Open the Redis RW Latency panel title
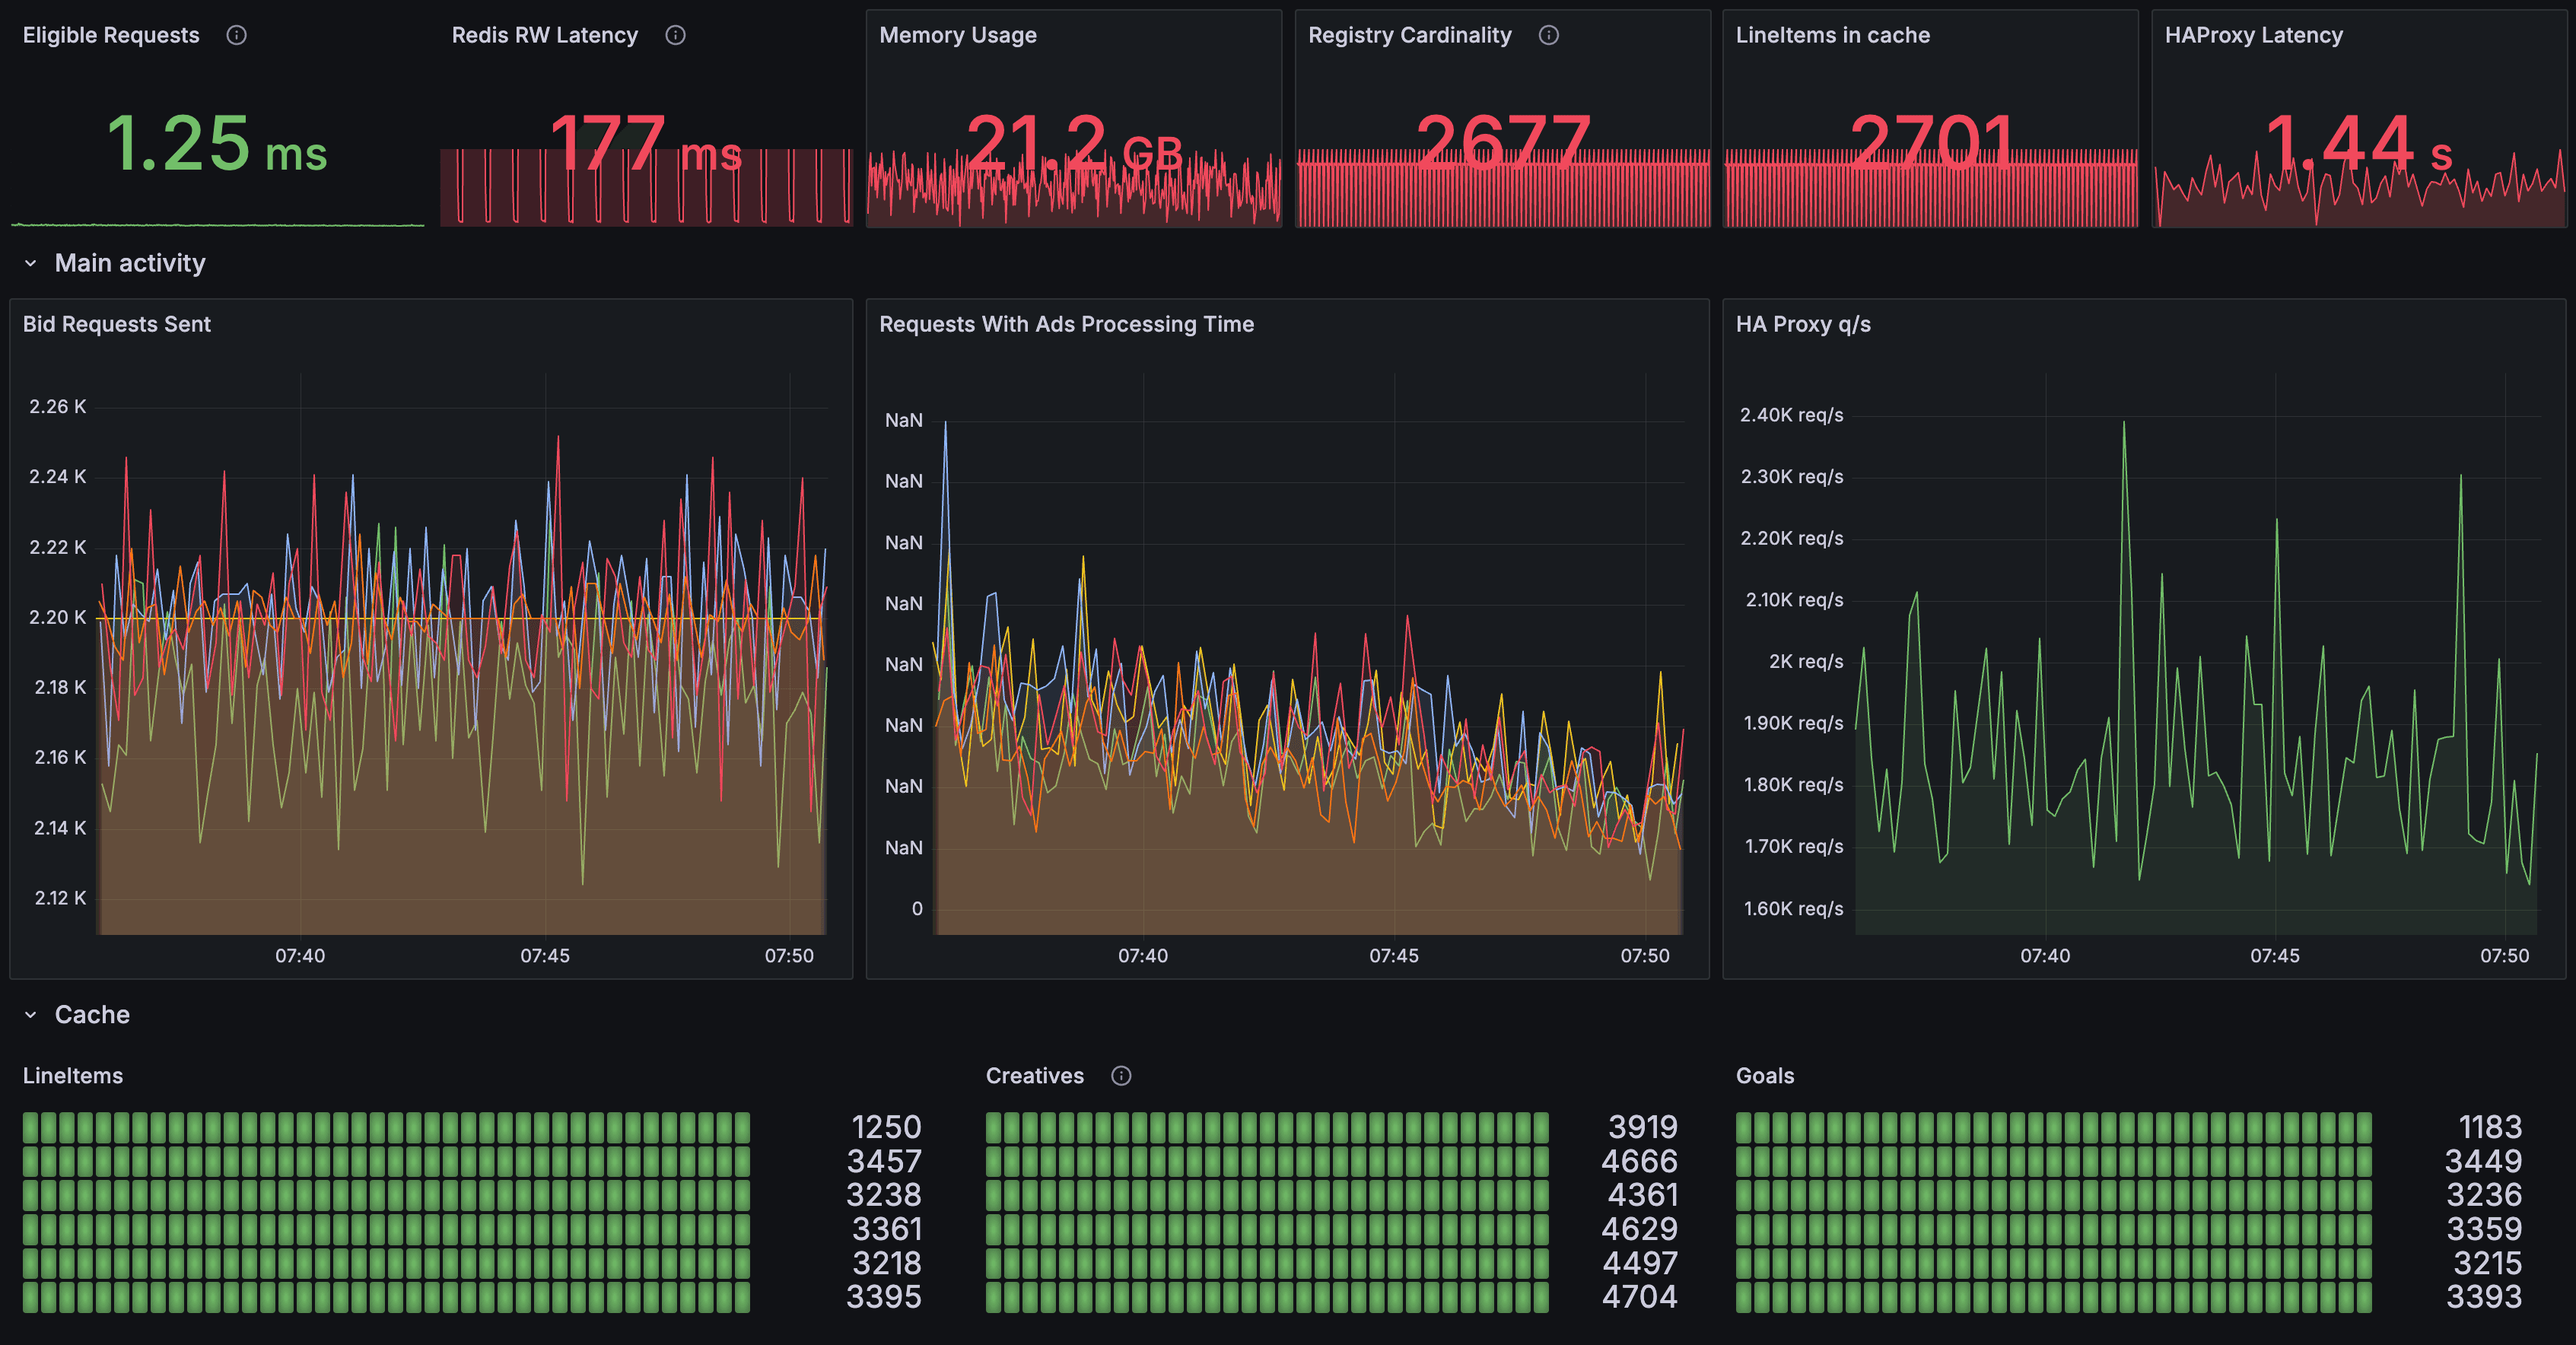 pyautogui.click(x=544, y=35)
